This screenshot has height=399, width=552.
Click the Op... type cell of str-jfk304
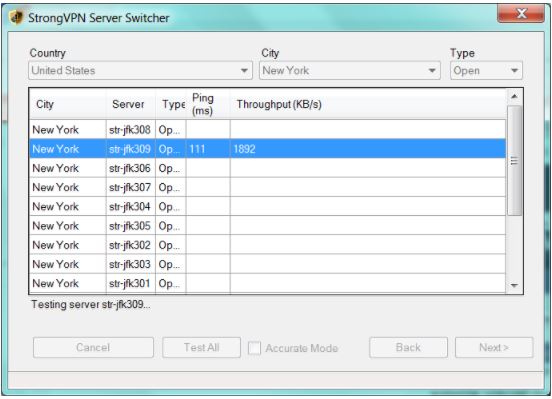coord(171,206)
